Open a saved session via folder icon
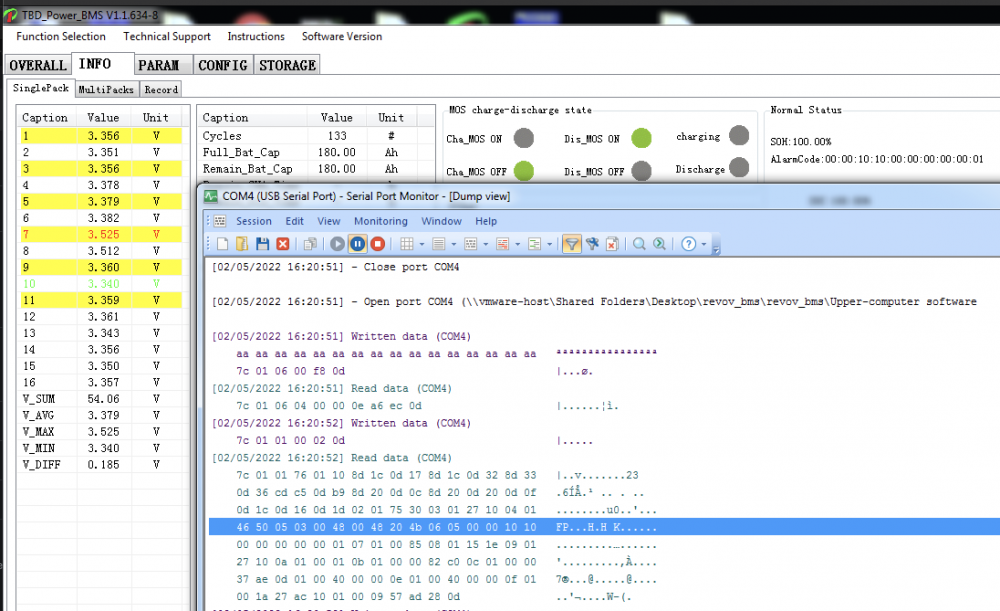1000x611 pixels. (242, 244)
